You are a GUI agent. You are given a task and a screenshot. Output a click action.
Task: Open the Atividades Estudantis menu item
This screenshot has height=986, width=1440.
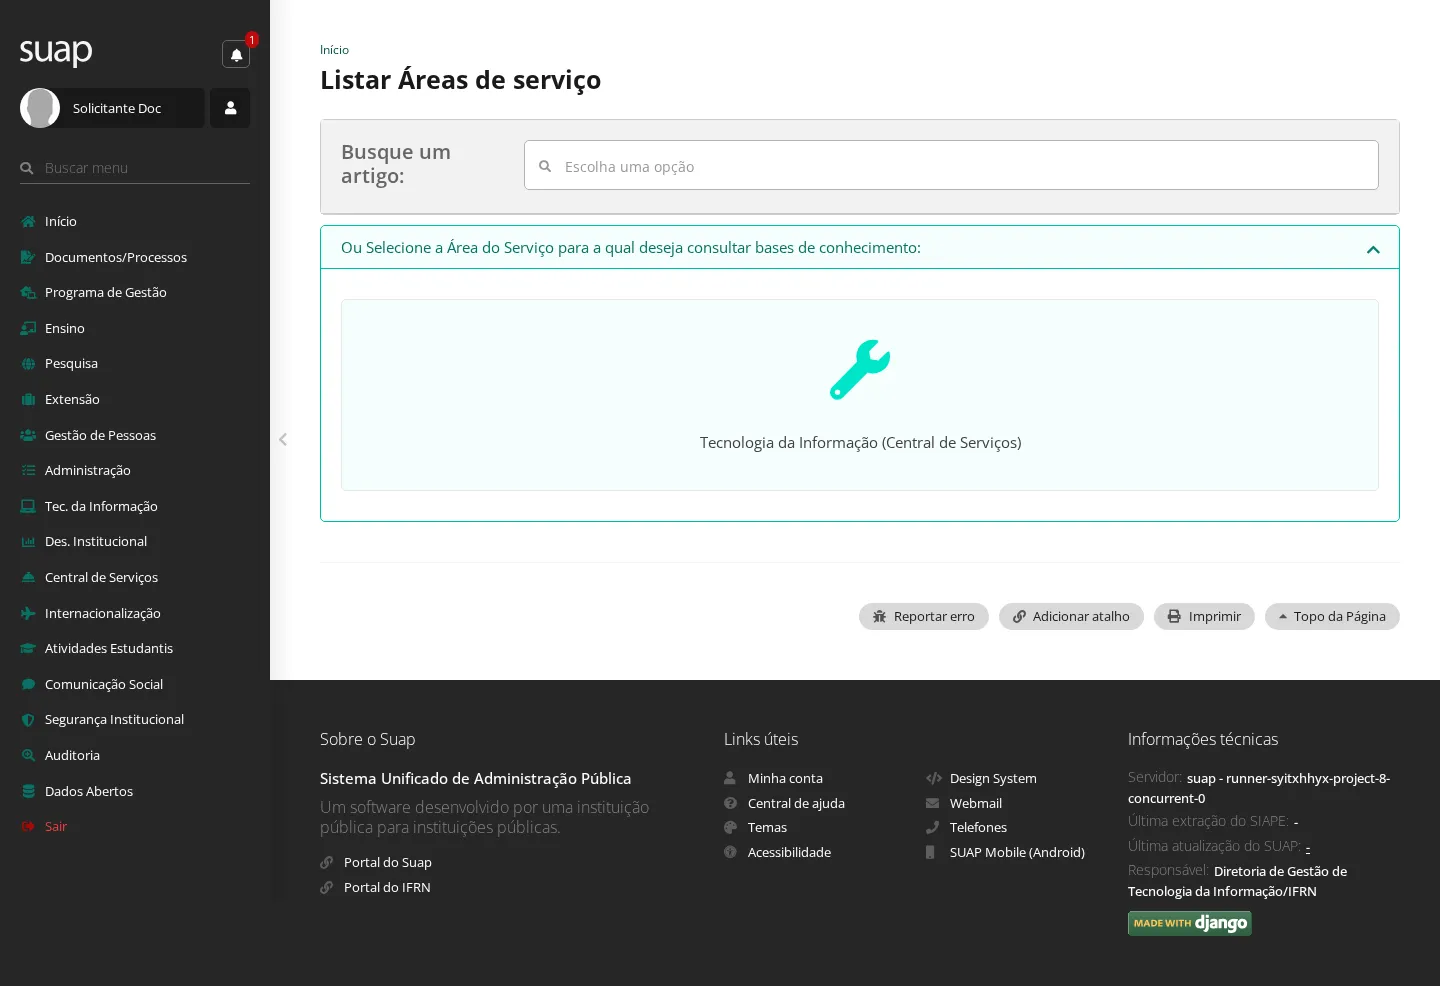pyautogui.click(x=135, y=648)
